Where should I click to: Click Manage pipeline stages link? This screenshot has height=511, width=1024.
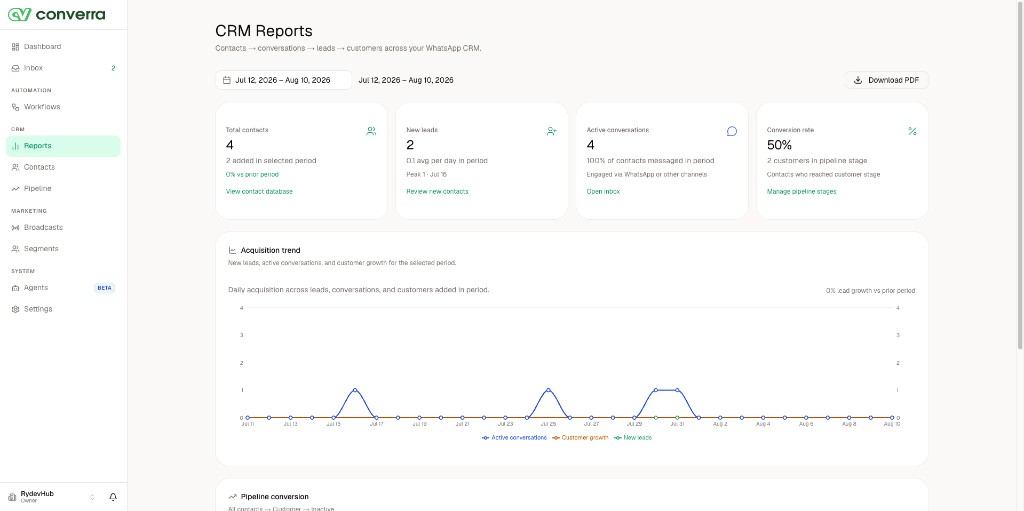[801, 191]
